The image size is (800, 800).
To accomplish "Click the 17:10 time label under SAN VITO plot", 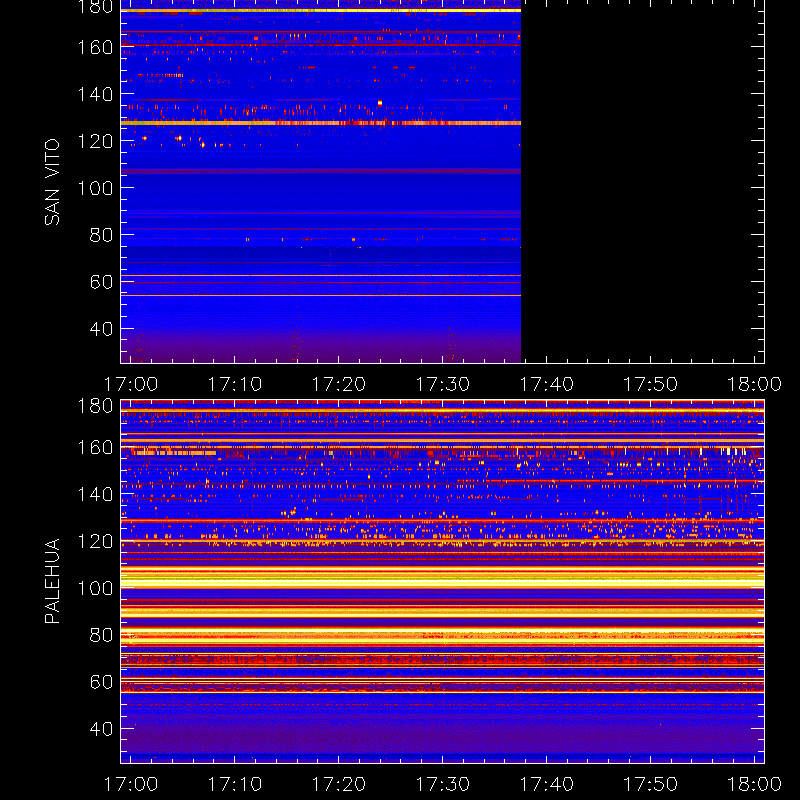I will click(235, 384).
